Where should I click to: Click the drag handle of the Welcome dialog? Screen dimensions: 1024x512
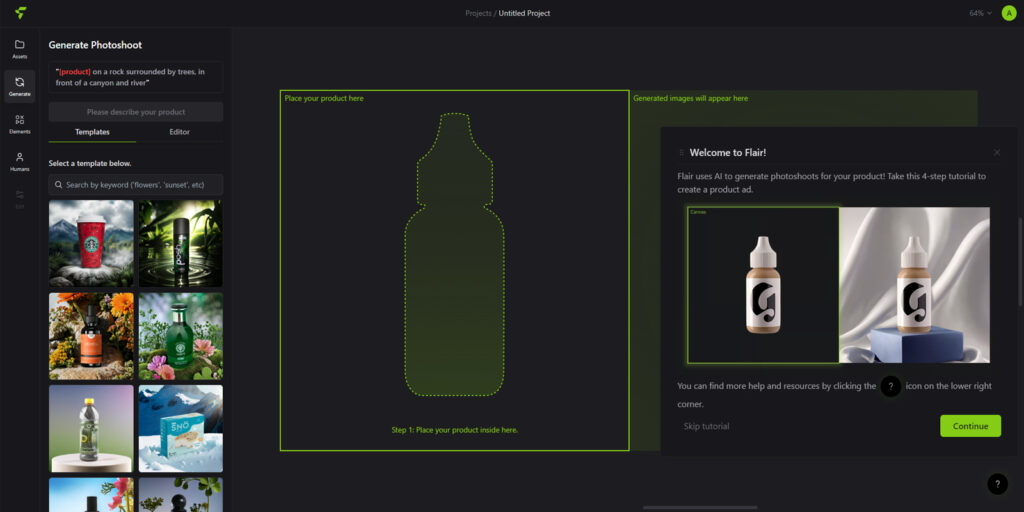pyautogui.click(x=682, y=152)
